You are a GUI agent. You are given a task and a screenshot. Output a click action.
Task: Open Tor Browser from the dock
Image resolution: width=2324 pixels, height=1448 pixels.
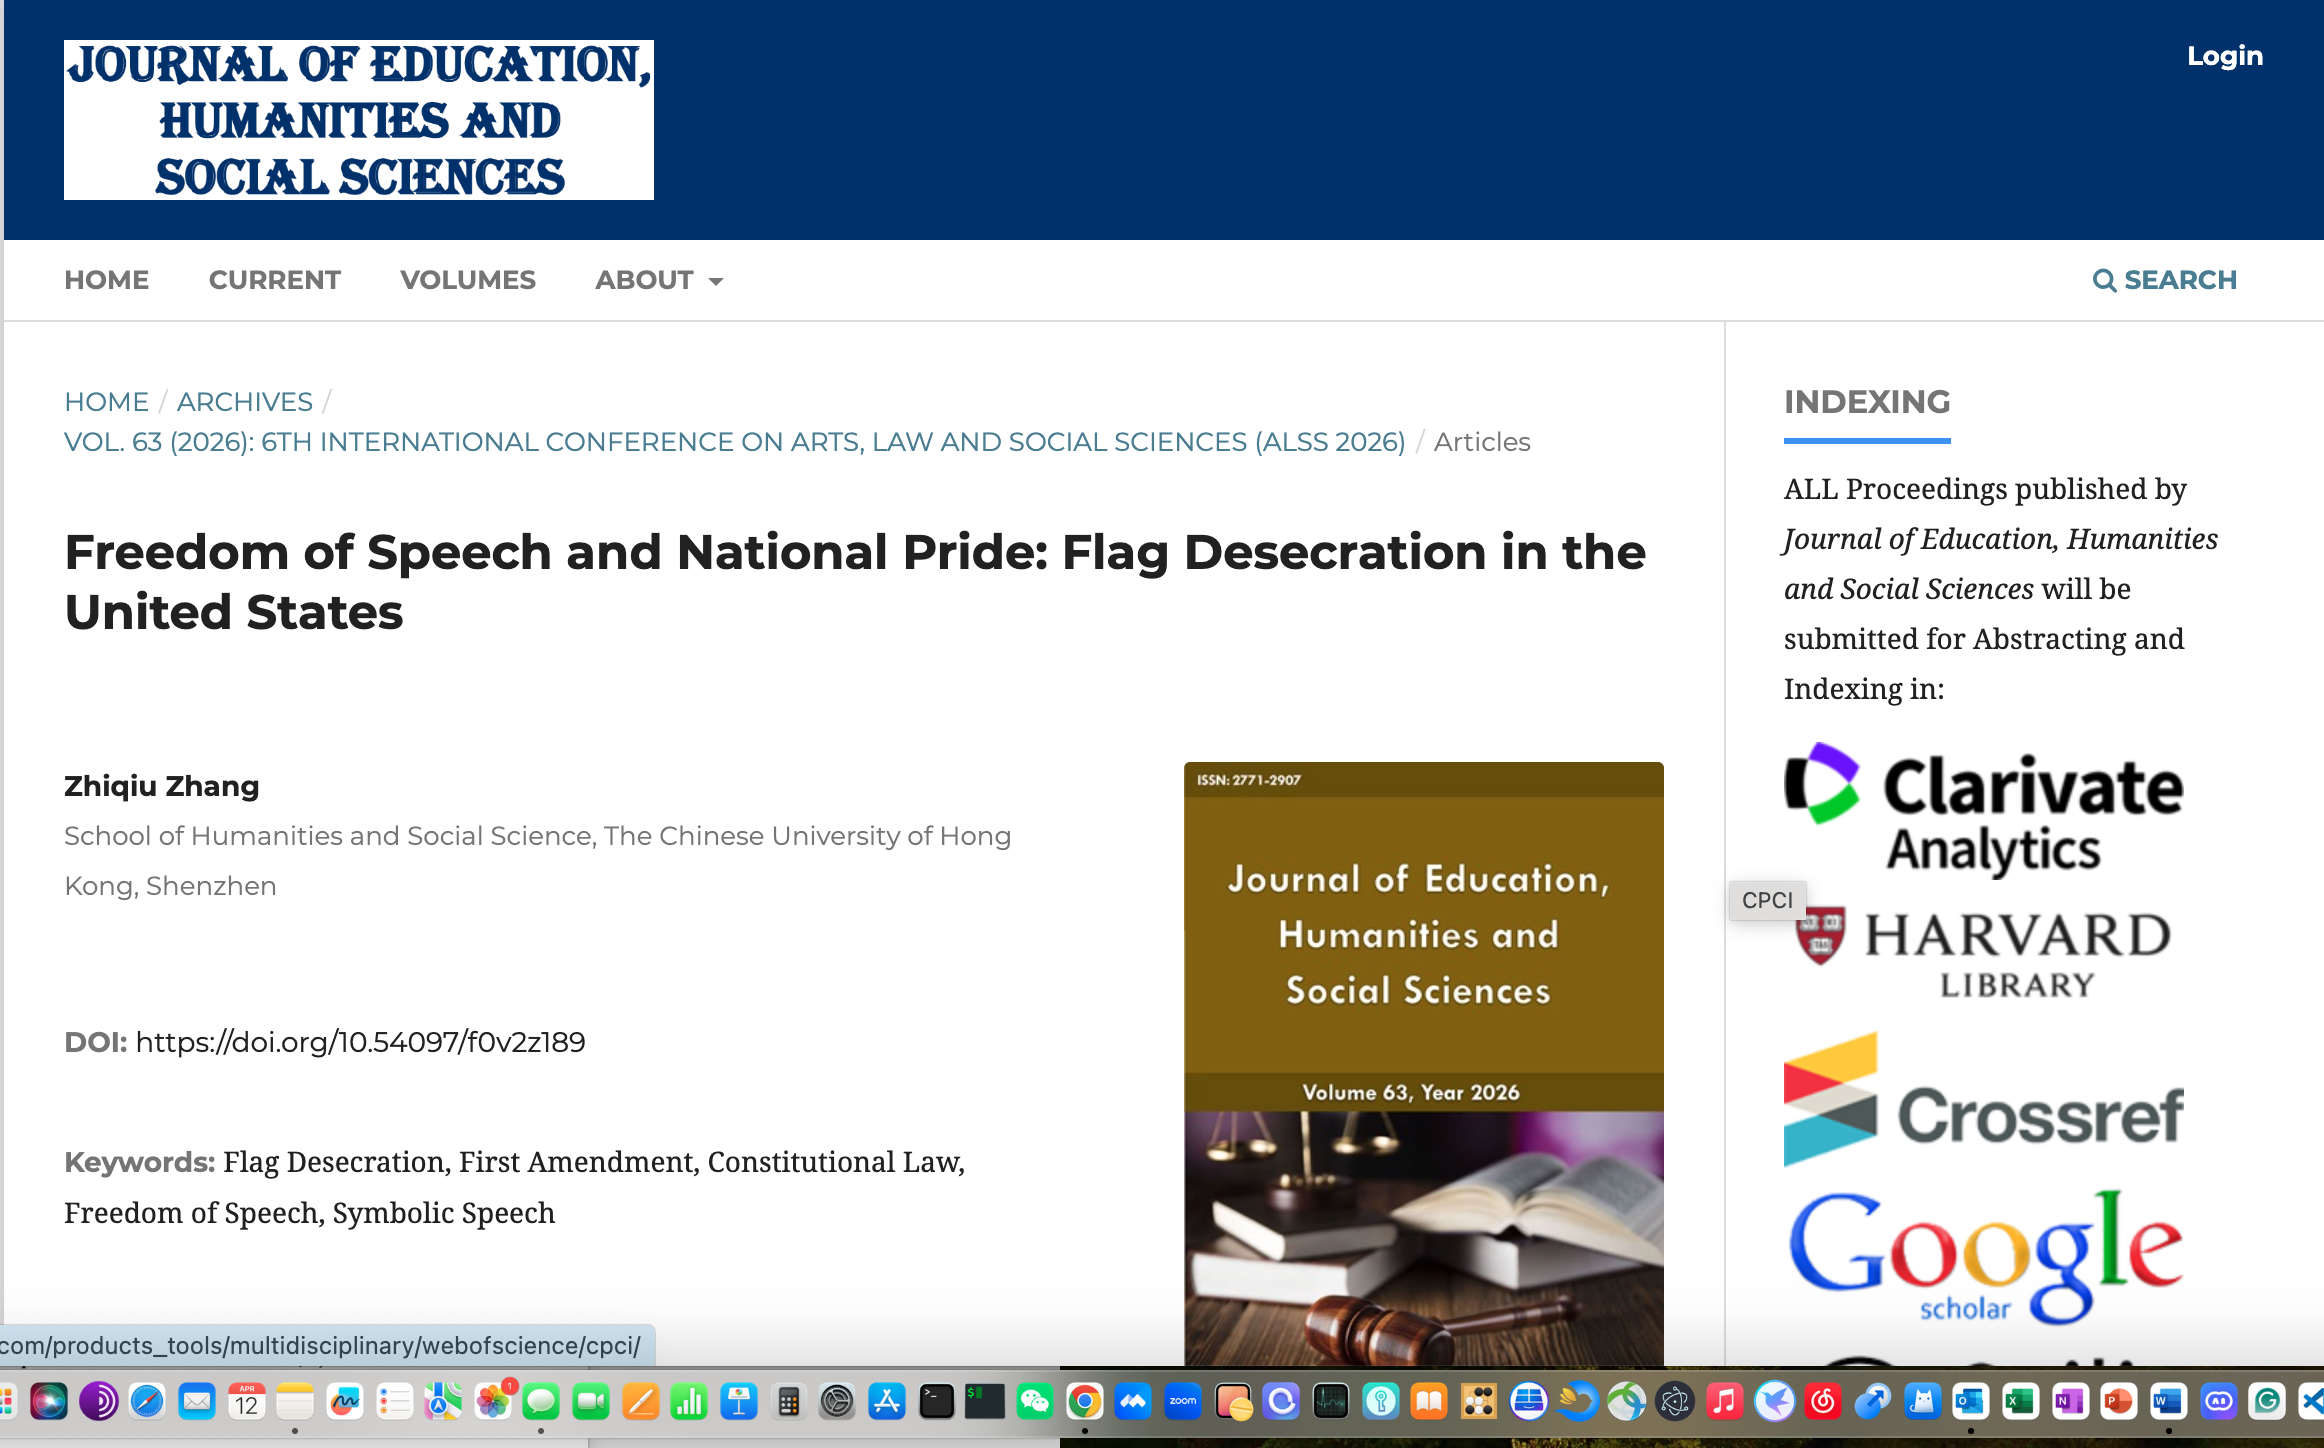pyautogui.click(x=98, y=1402)
